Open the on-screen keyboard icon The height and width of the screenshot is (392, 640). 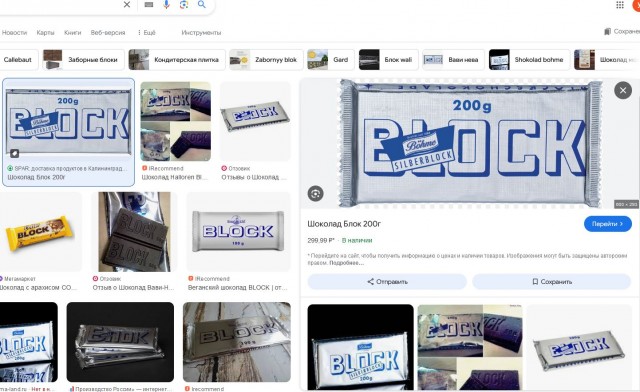(149, 4)
